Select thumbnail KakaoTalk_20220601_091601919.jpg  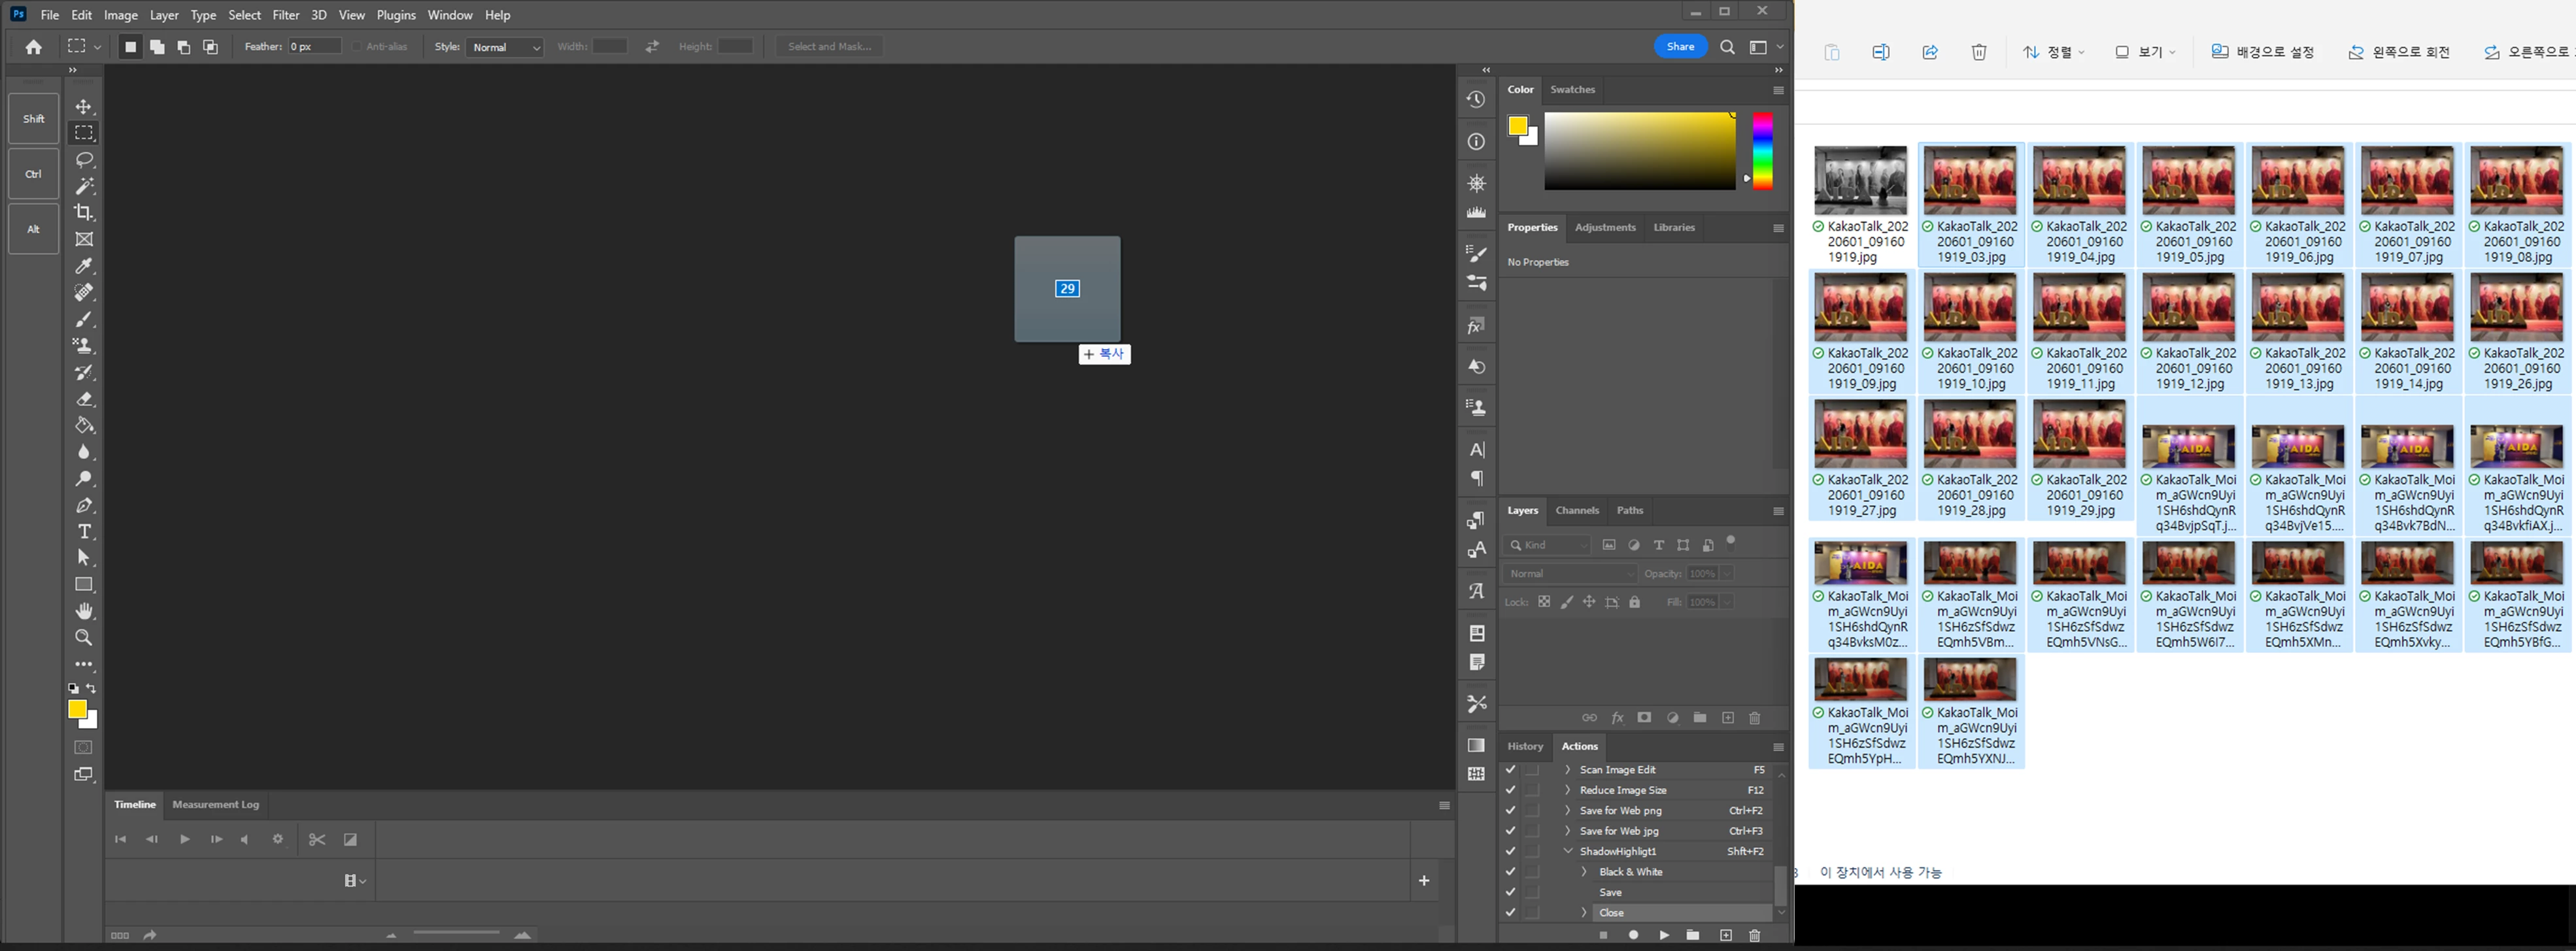(1860, 181)
